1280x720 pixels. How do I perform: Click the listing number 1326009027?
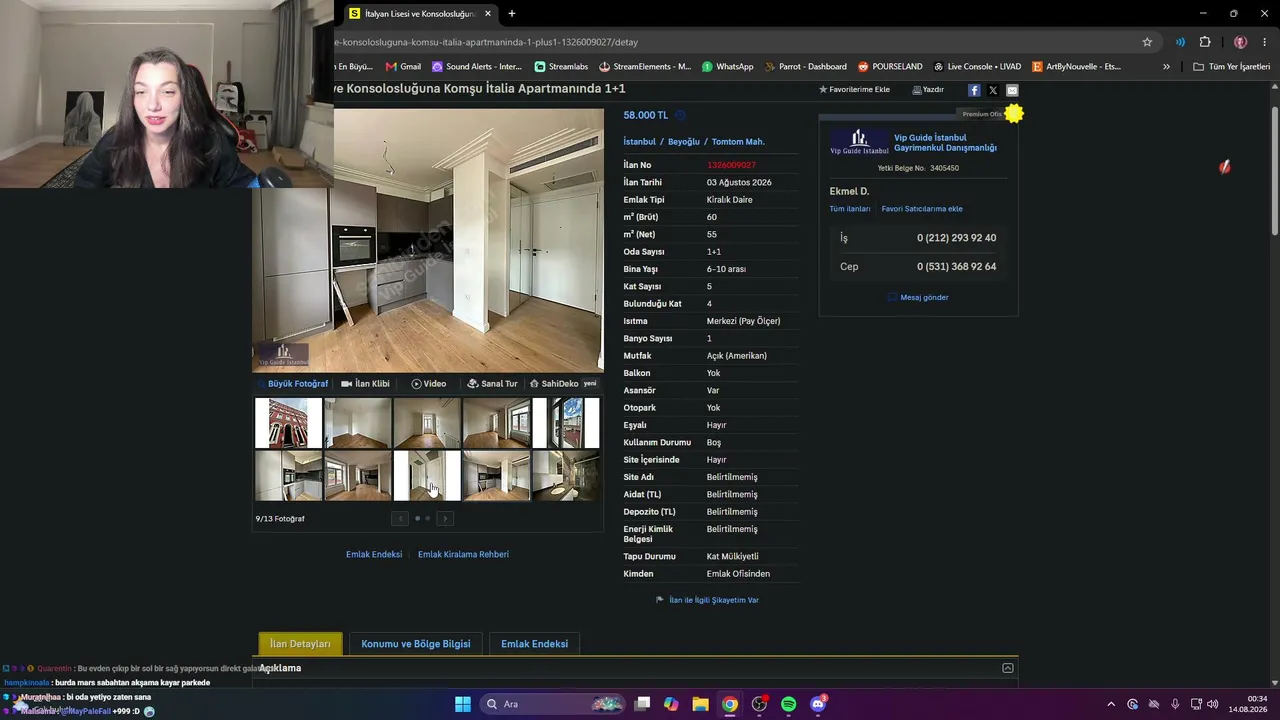[x=731, y=165]
